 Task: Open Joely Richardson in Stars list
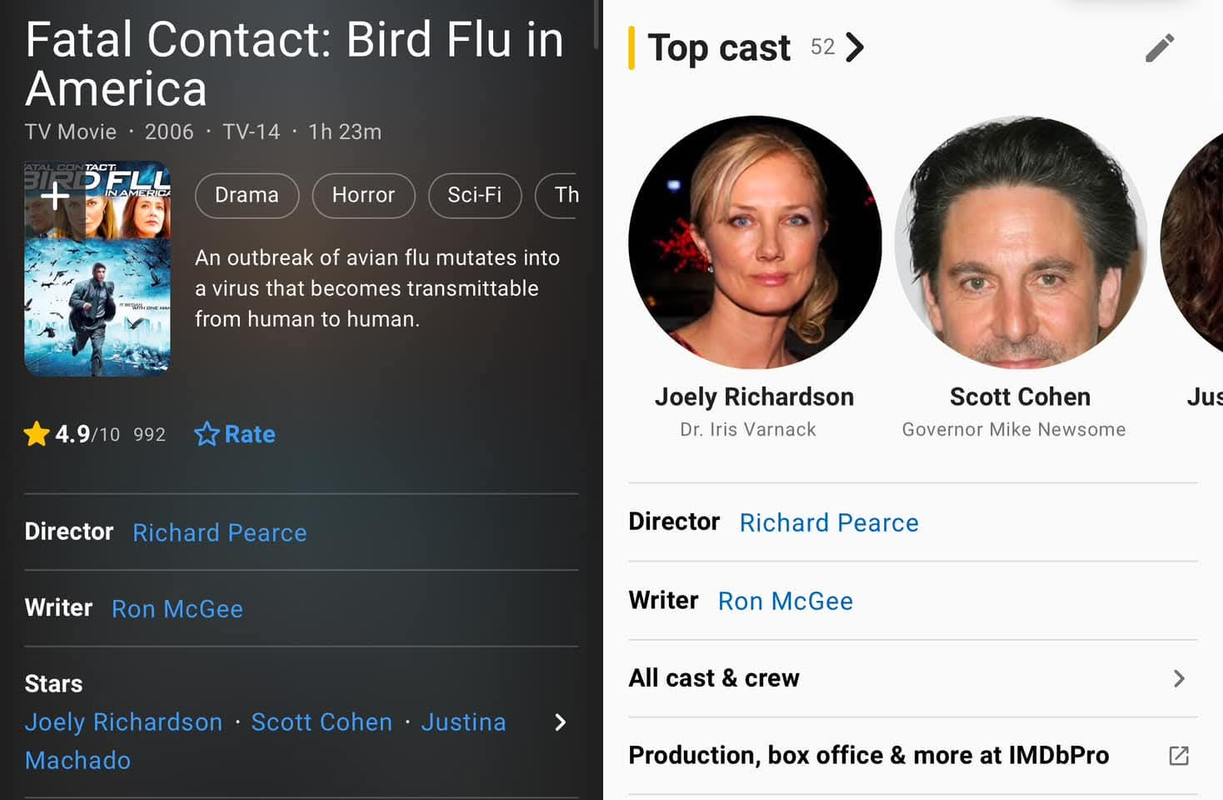[124, 722]
